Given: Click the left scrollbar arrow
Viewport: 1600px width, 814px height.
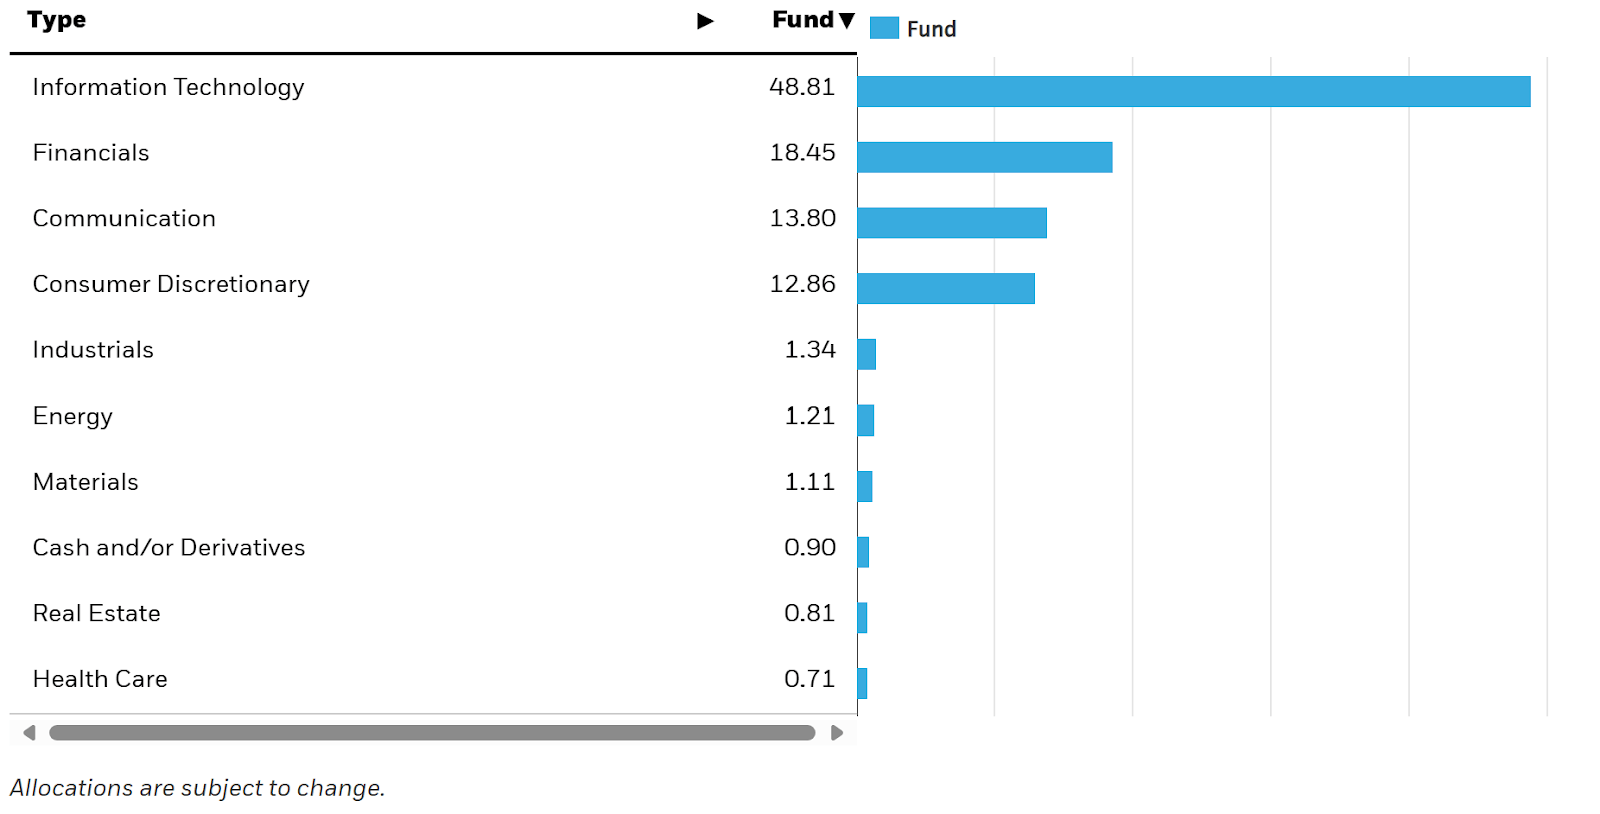Looking at the screenshot, I should (x=29, y=731).
